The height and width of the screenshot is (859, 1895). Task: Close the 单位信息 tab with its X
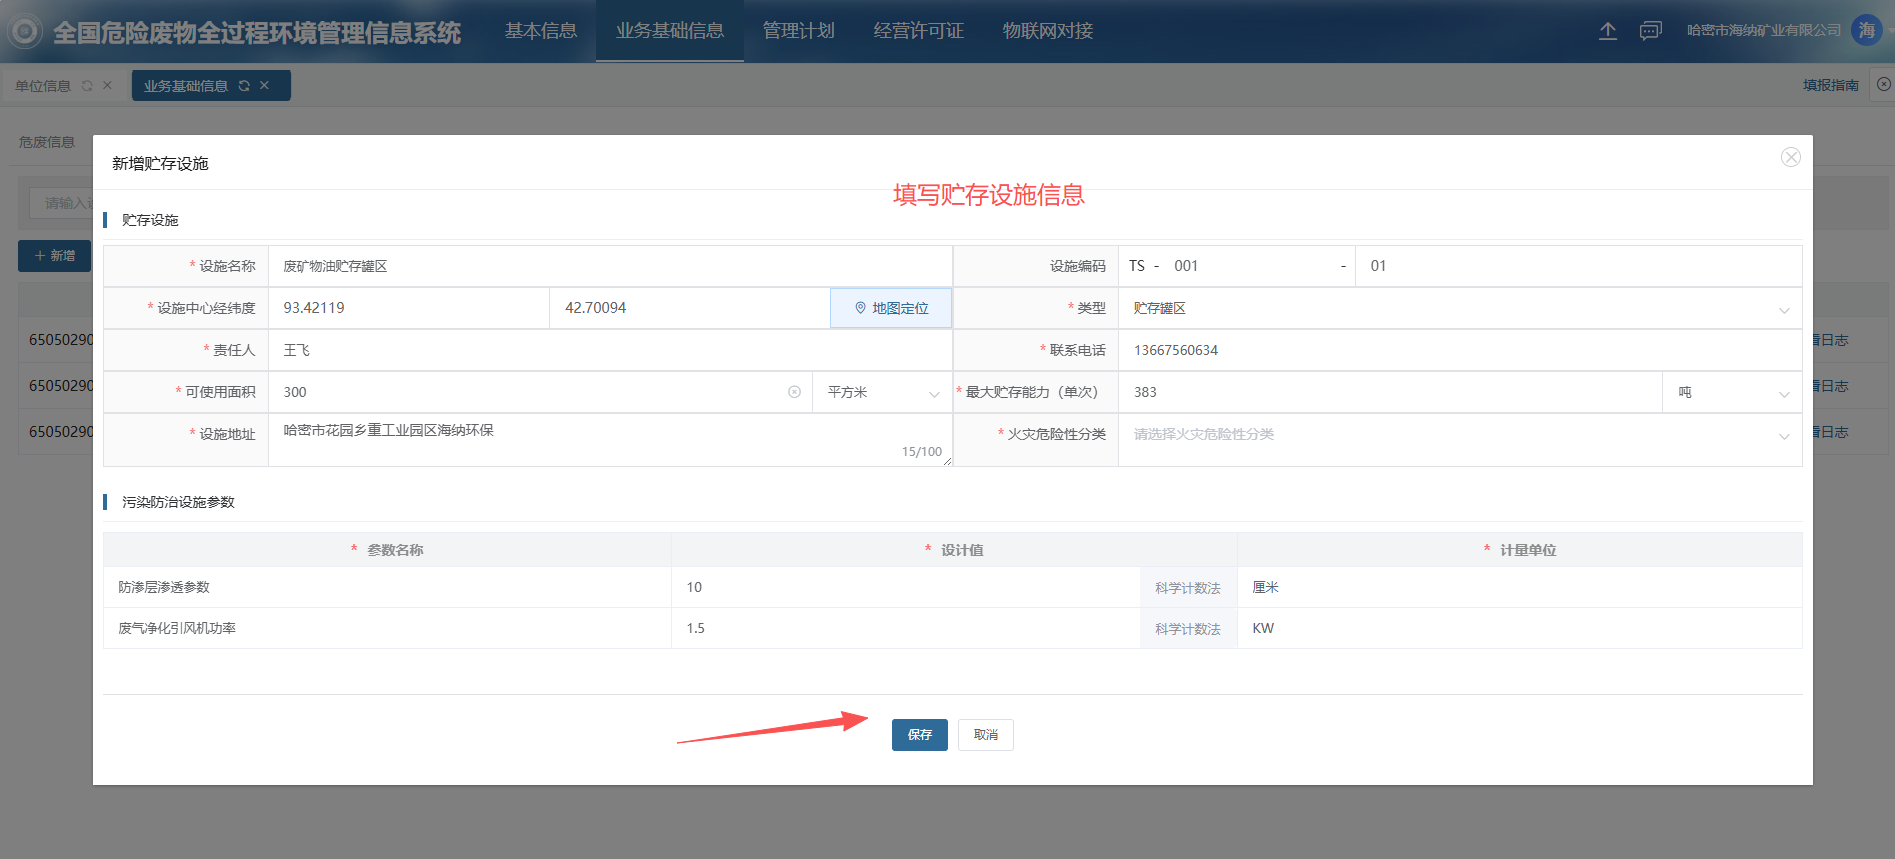coord(107,86)
